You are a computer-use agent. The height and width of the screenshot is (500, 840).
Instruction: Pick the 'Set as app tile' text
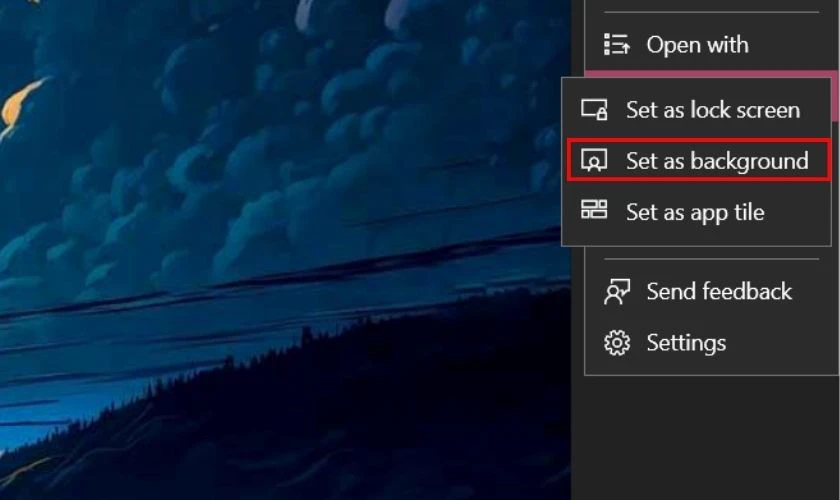coord(694,212)
